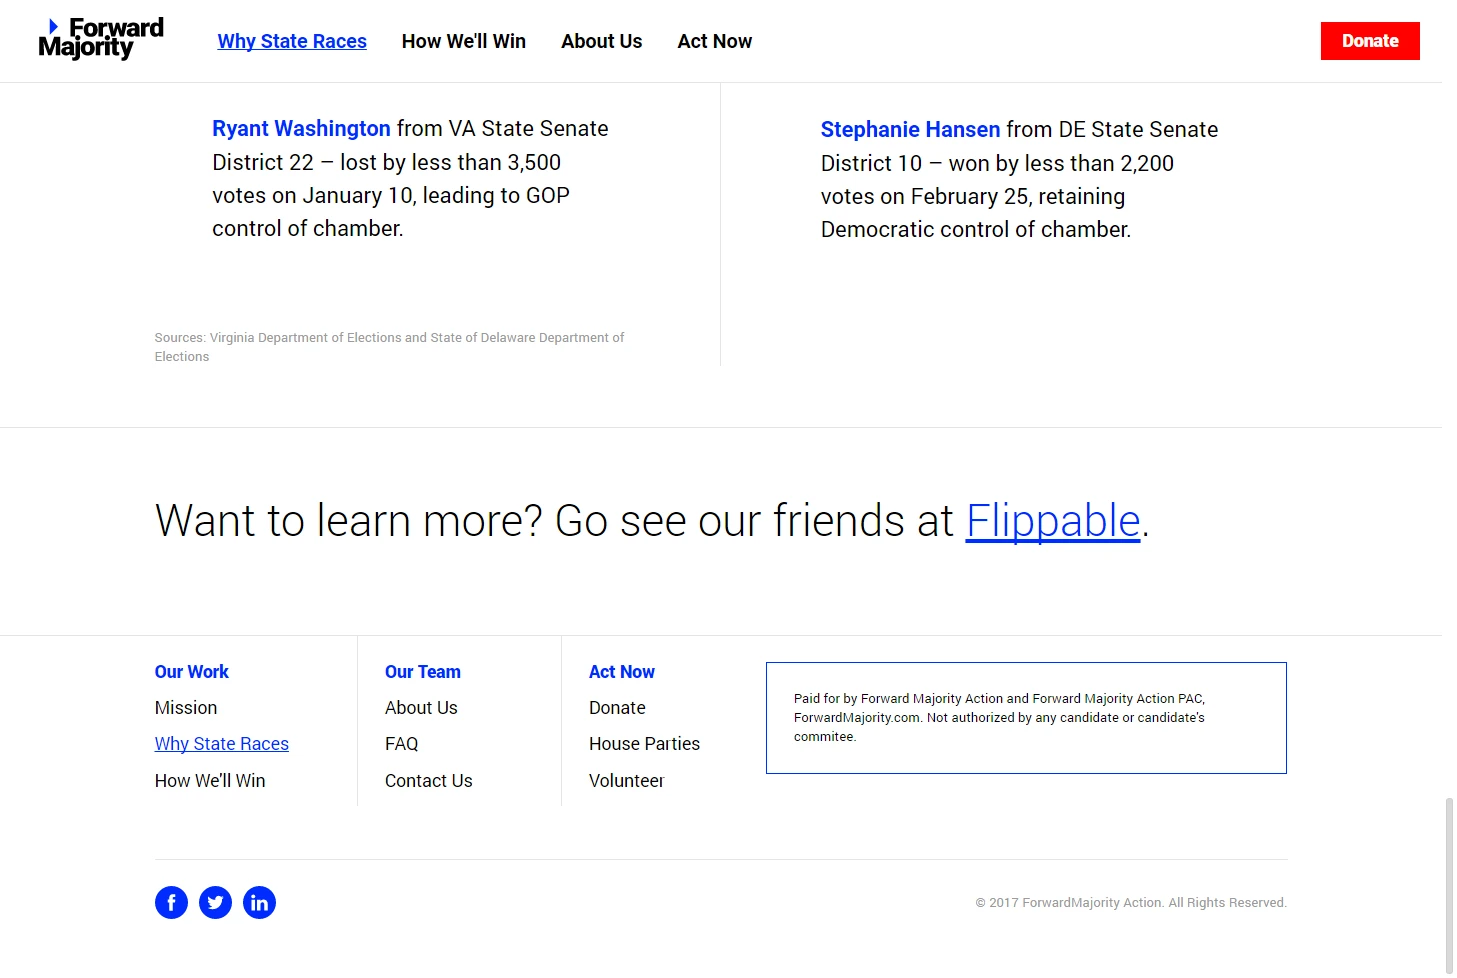Open the Facebook social icon
The image size is (1457, 978).
point(171,903)
